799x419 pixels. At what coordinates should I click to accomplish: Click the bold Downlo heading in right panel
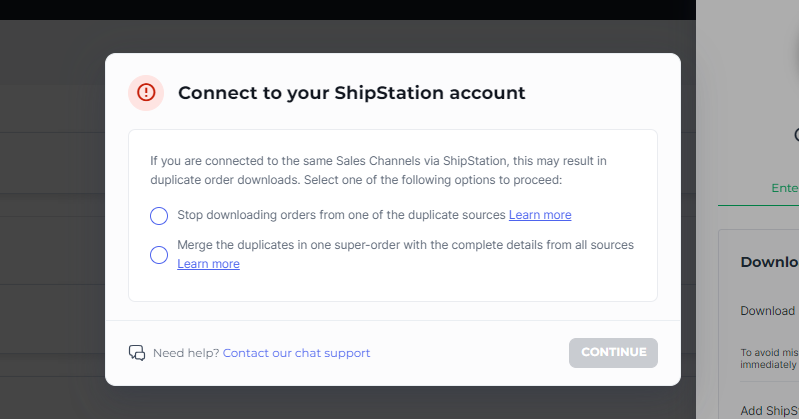(x=769, y=262)
